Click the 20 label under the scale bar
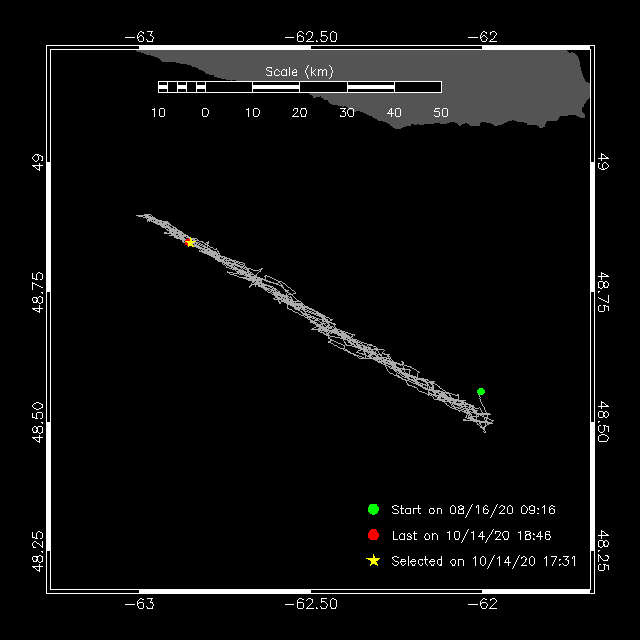640x640 pixels. point(300,113)
